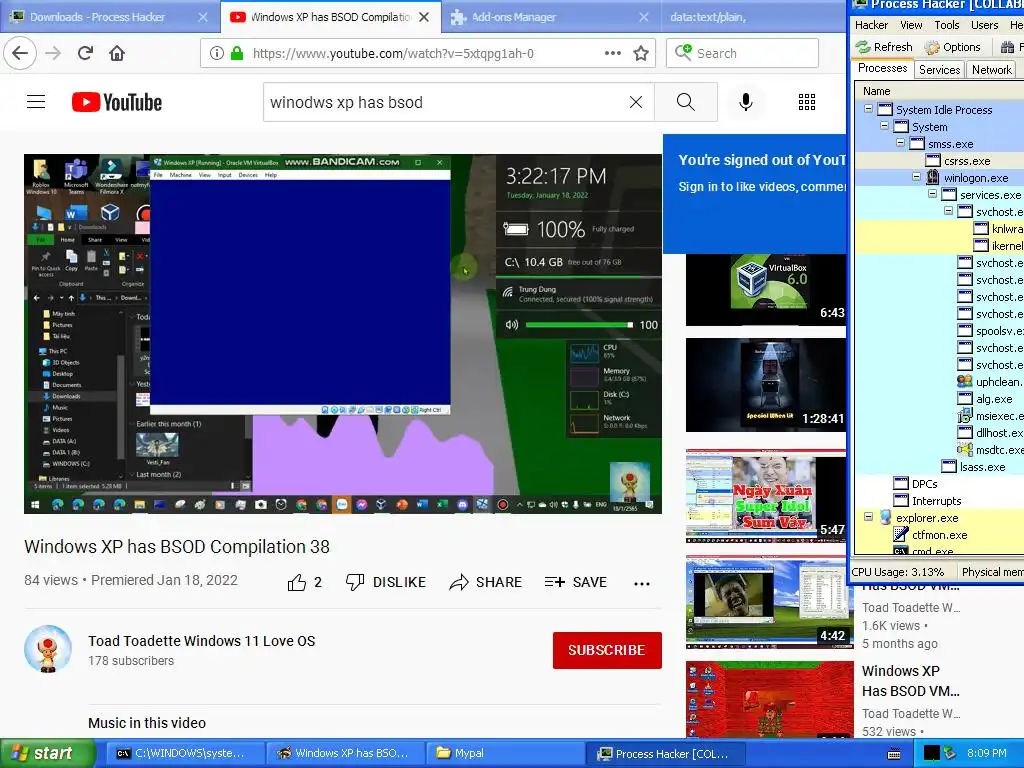The image size is (1024, 768).
Task: Collapse the System tree node
Action: point(884,125)
